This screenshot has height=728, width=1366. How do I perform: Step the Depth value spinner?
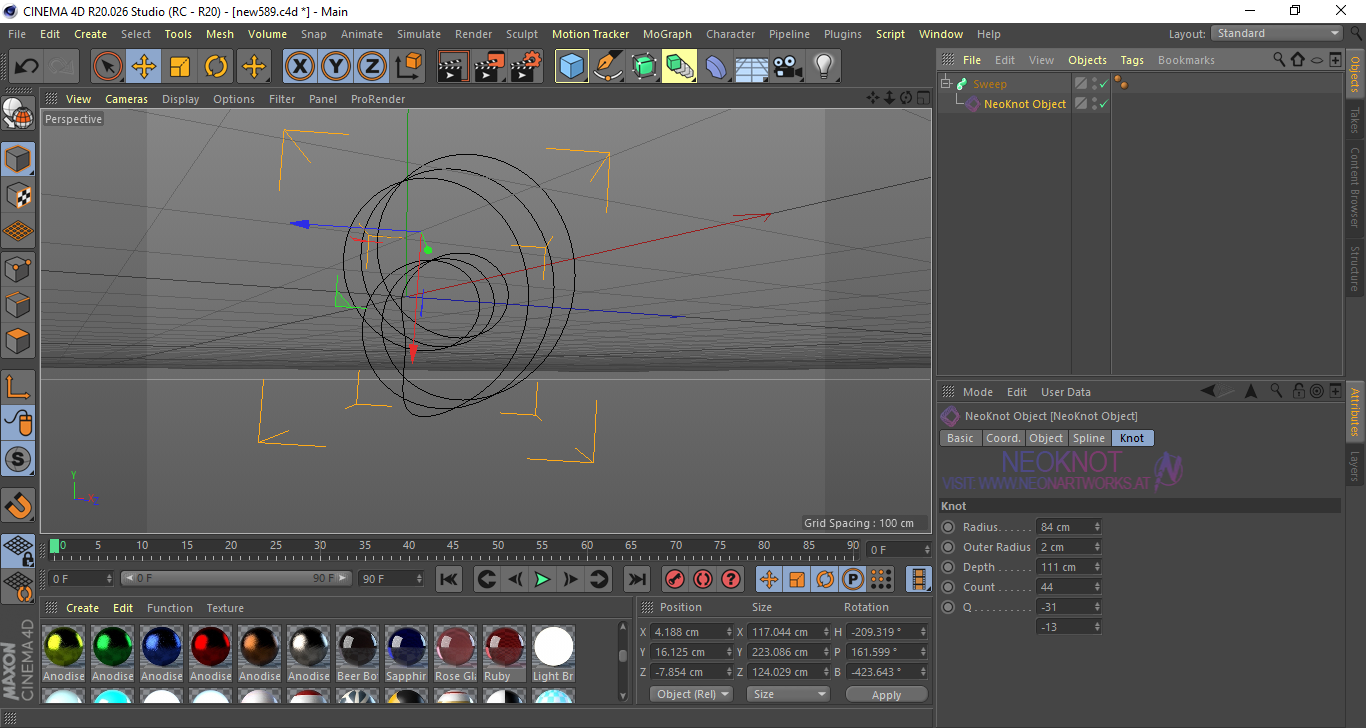1097,567
